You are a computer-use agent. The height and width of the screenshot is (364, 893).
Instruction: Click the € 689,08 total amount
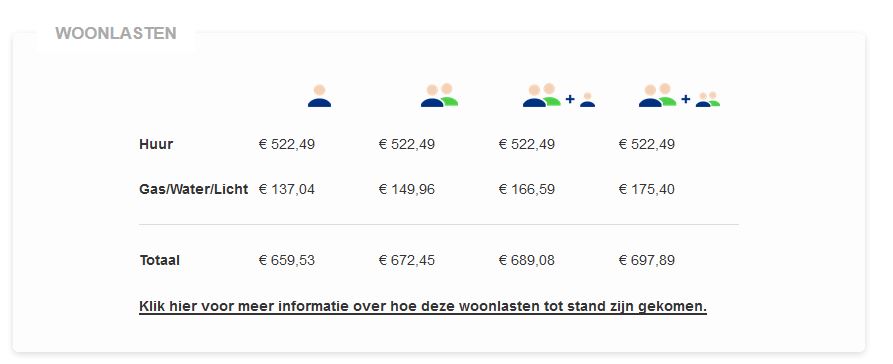click(527, 260)
